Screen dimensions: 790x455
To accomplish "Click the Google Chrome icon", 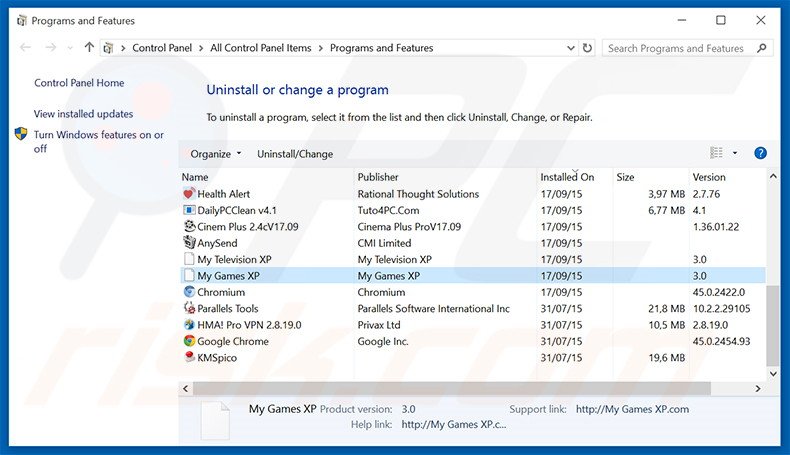I will tap(189, 341).
